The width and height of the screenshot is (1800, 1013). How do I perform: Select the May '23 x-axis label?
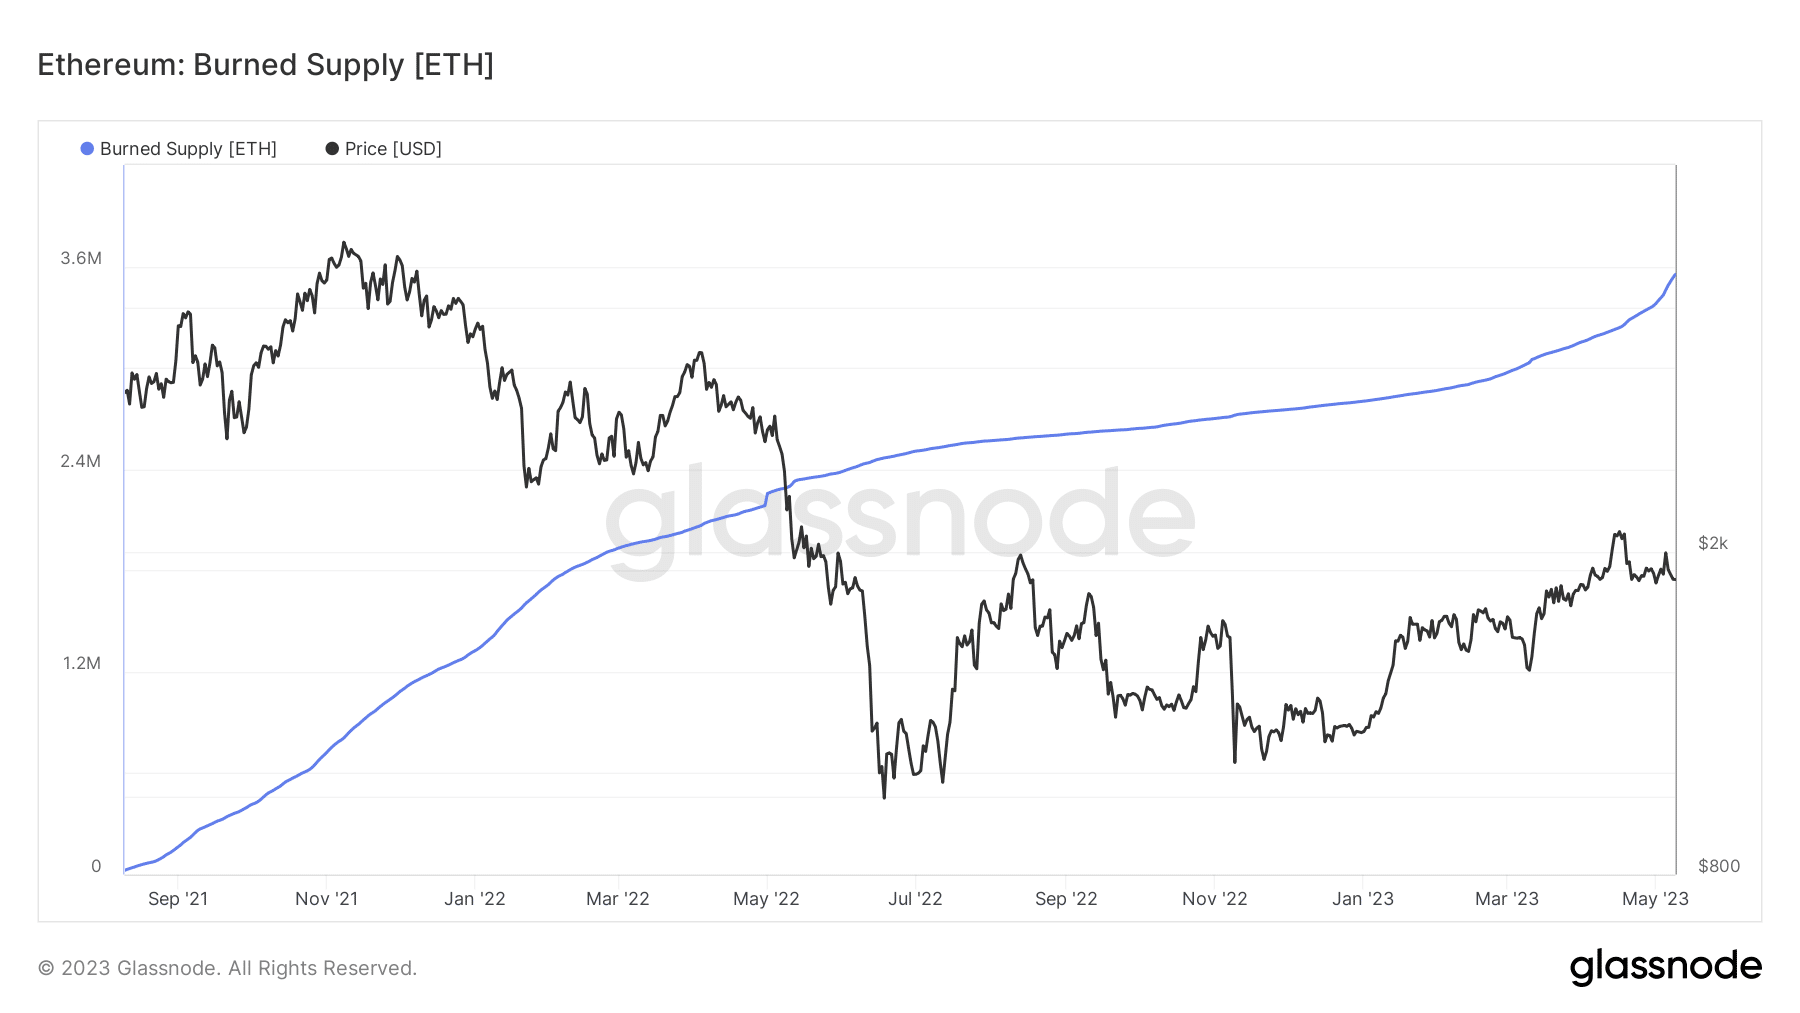coord(1655,899)
